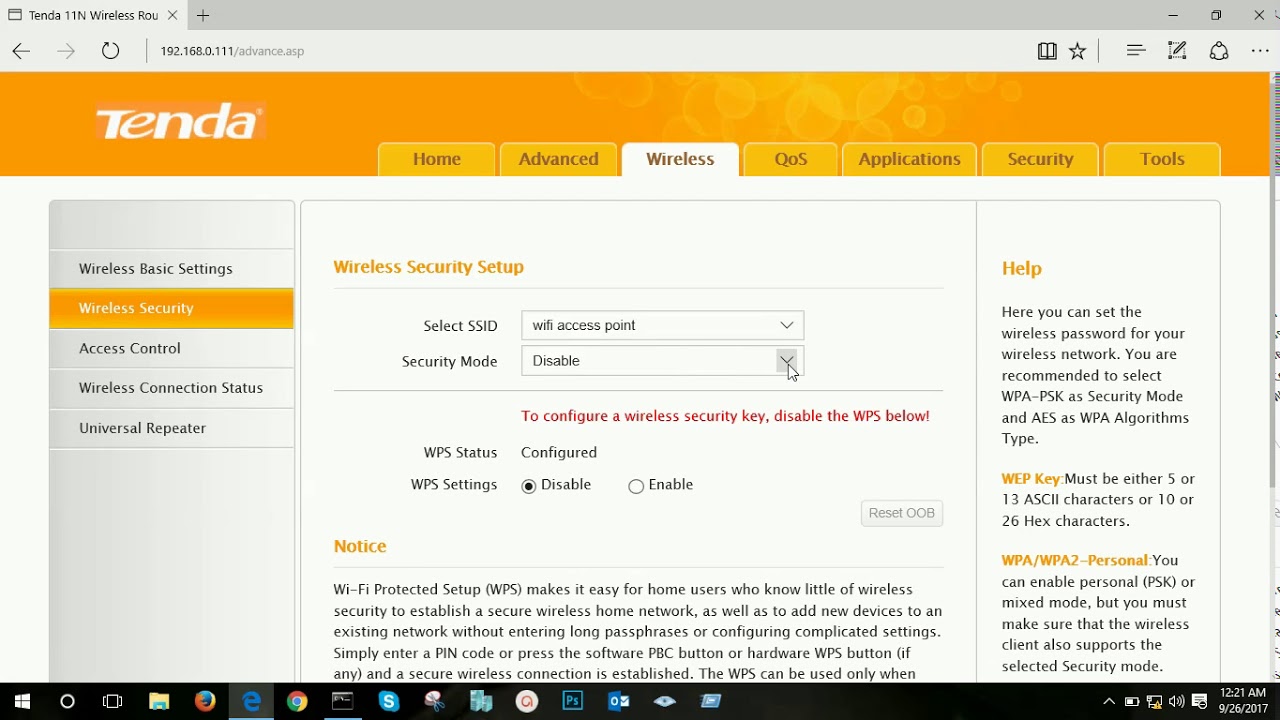Select the Wireless tab

click(x=680, y=160)
